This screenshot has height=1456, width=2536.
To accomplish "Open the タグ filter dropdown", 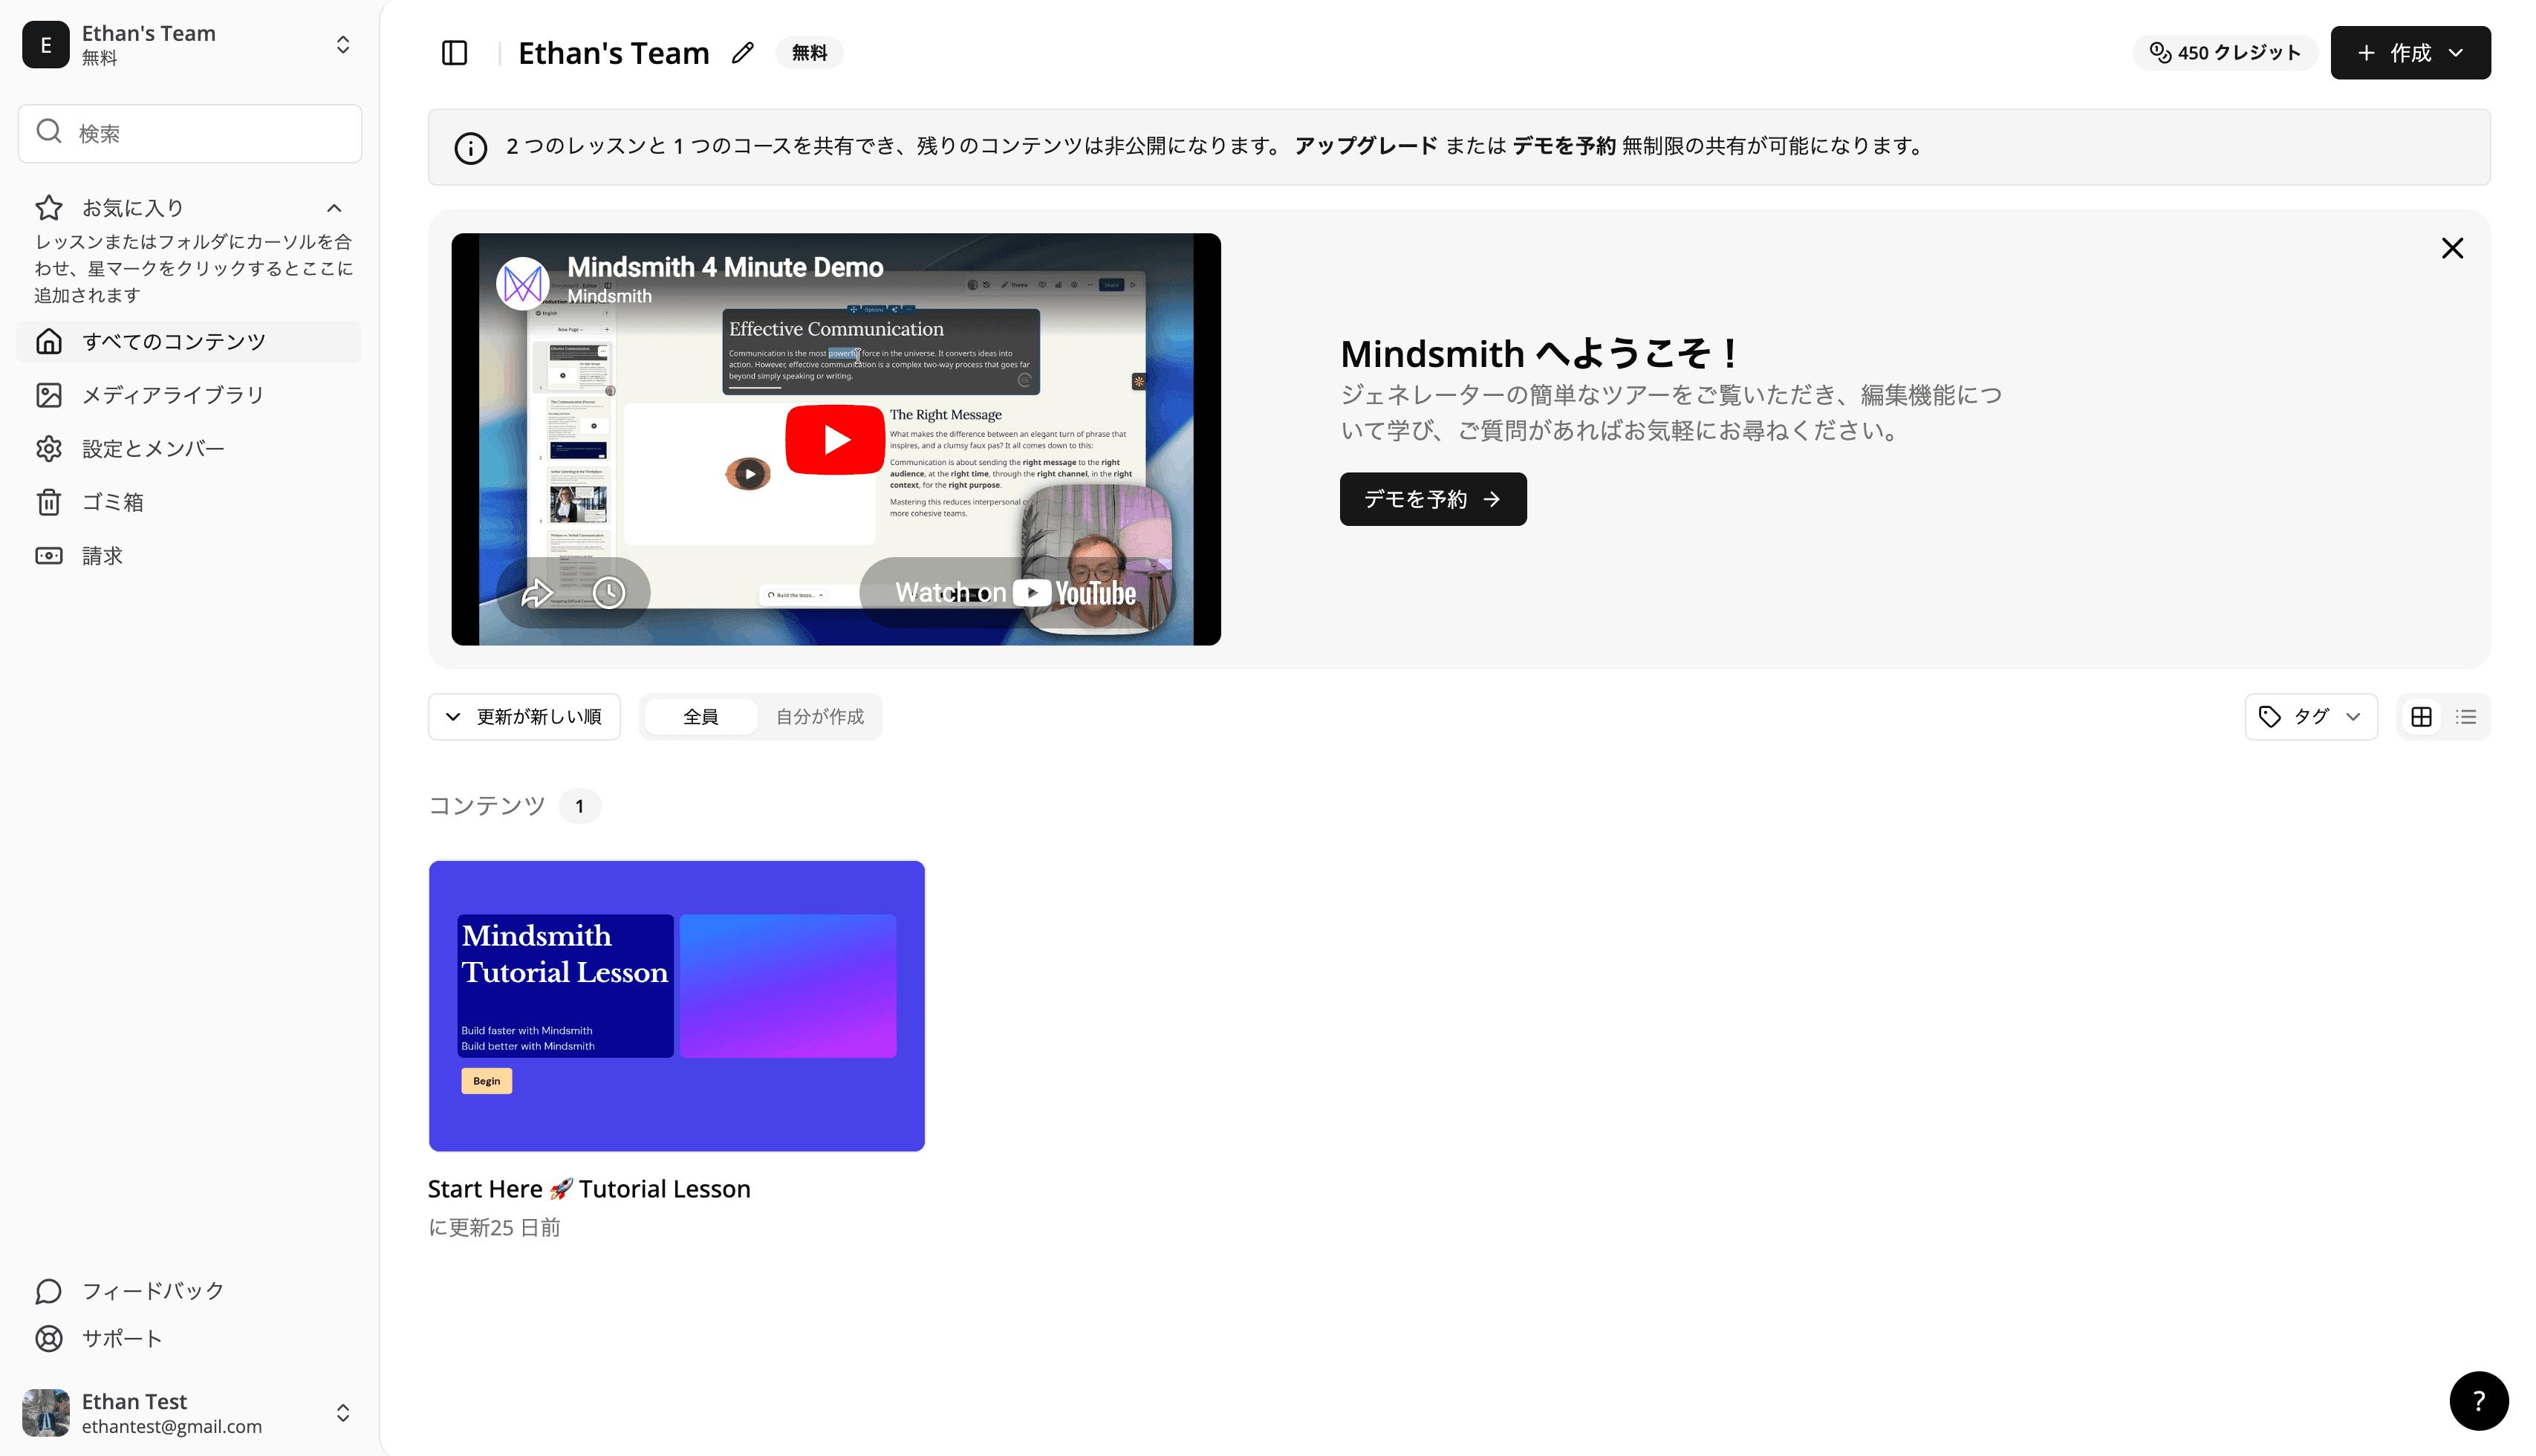I will pos(2310,717).
